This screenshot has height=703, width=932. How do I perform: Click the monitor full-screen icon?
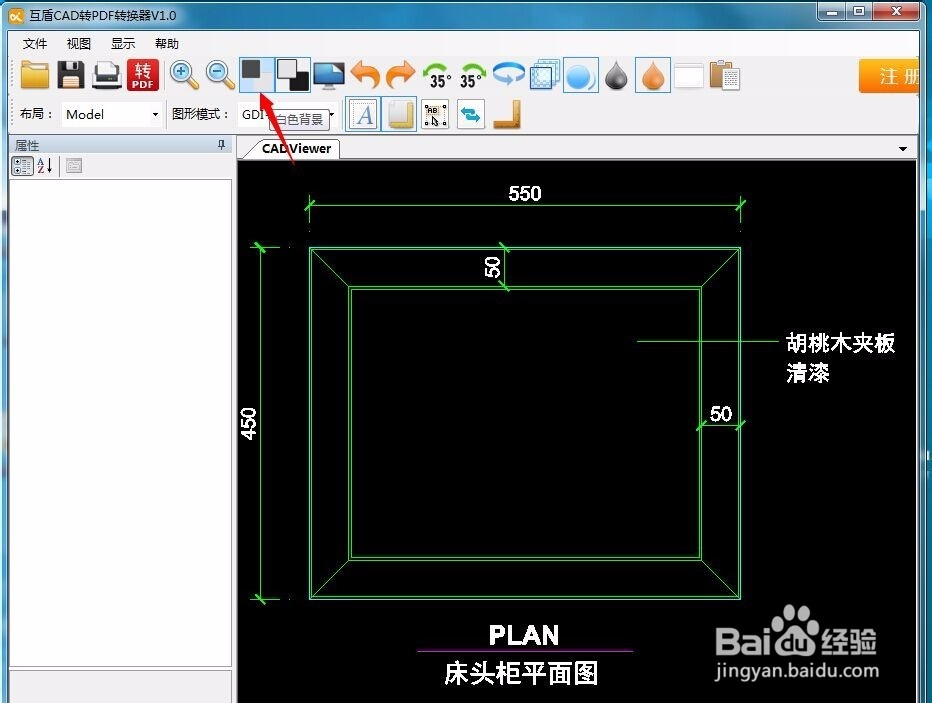pos(329,75)
